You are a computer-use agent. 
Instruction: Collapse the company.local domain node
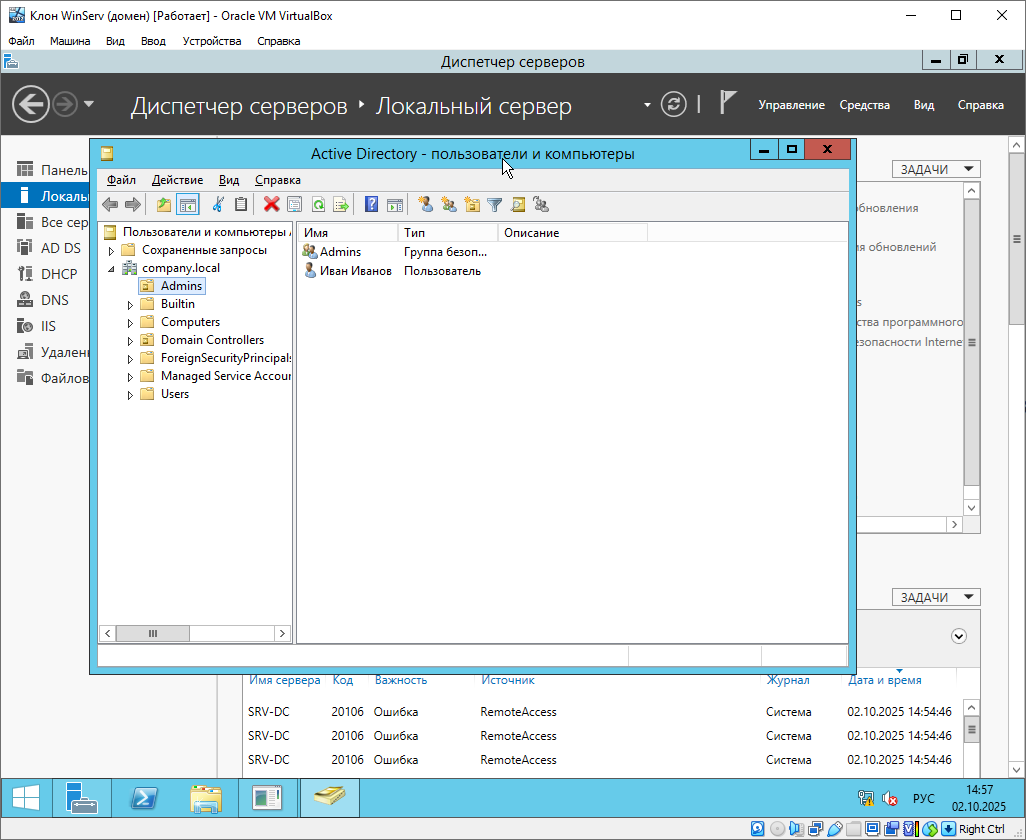111,268
